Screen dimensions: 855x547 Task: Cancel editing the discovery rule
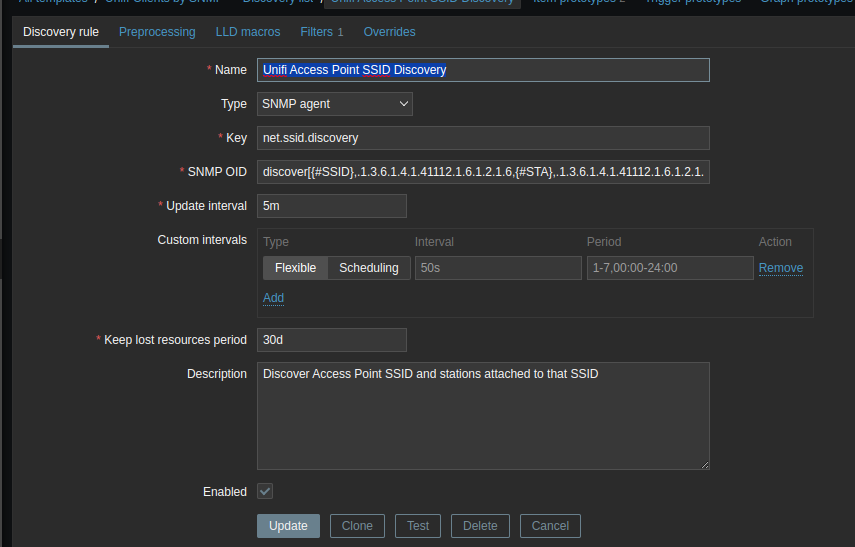pyautogui.click(x=550, y=526)
